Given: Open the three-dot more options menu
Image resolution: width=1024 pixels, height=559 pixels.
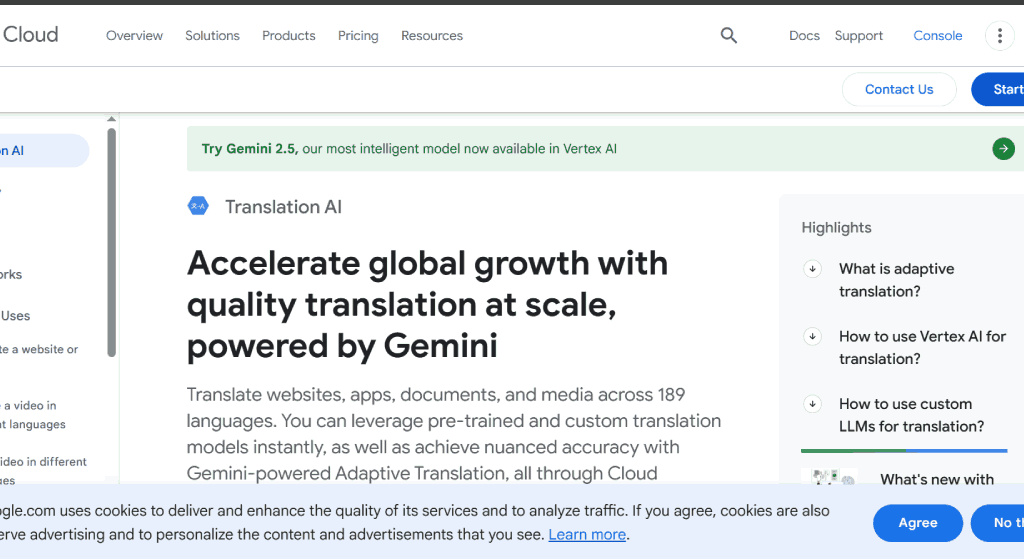Looking at the screenshot, I should 999,36.
